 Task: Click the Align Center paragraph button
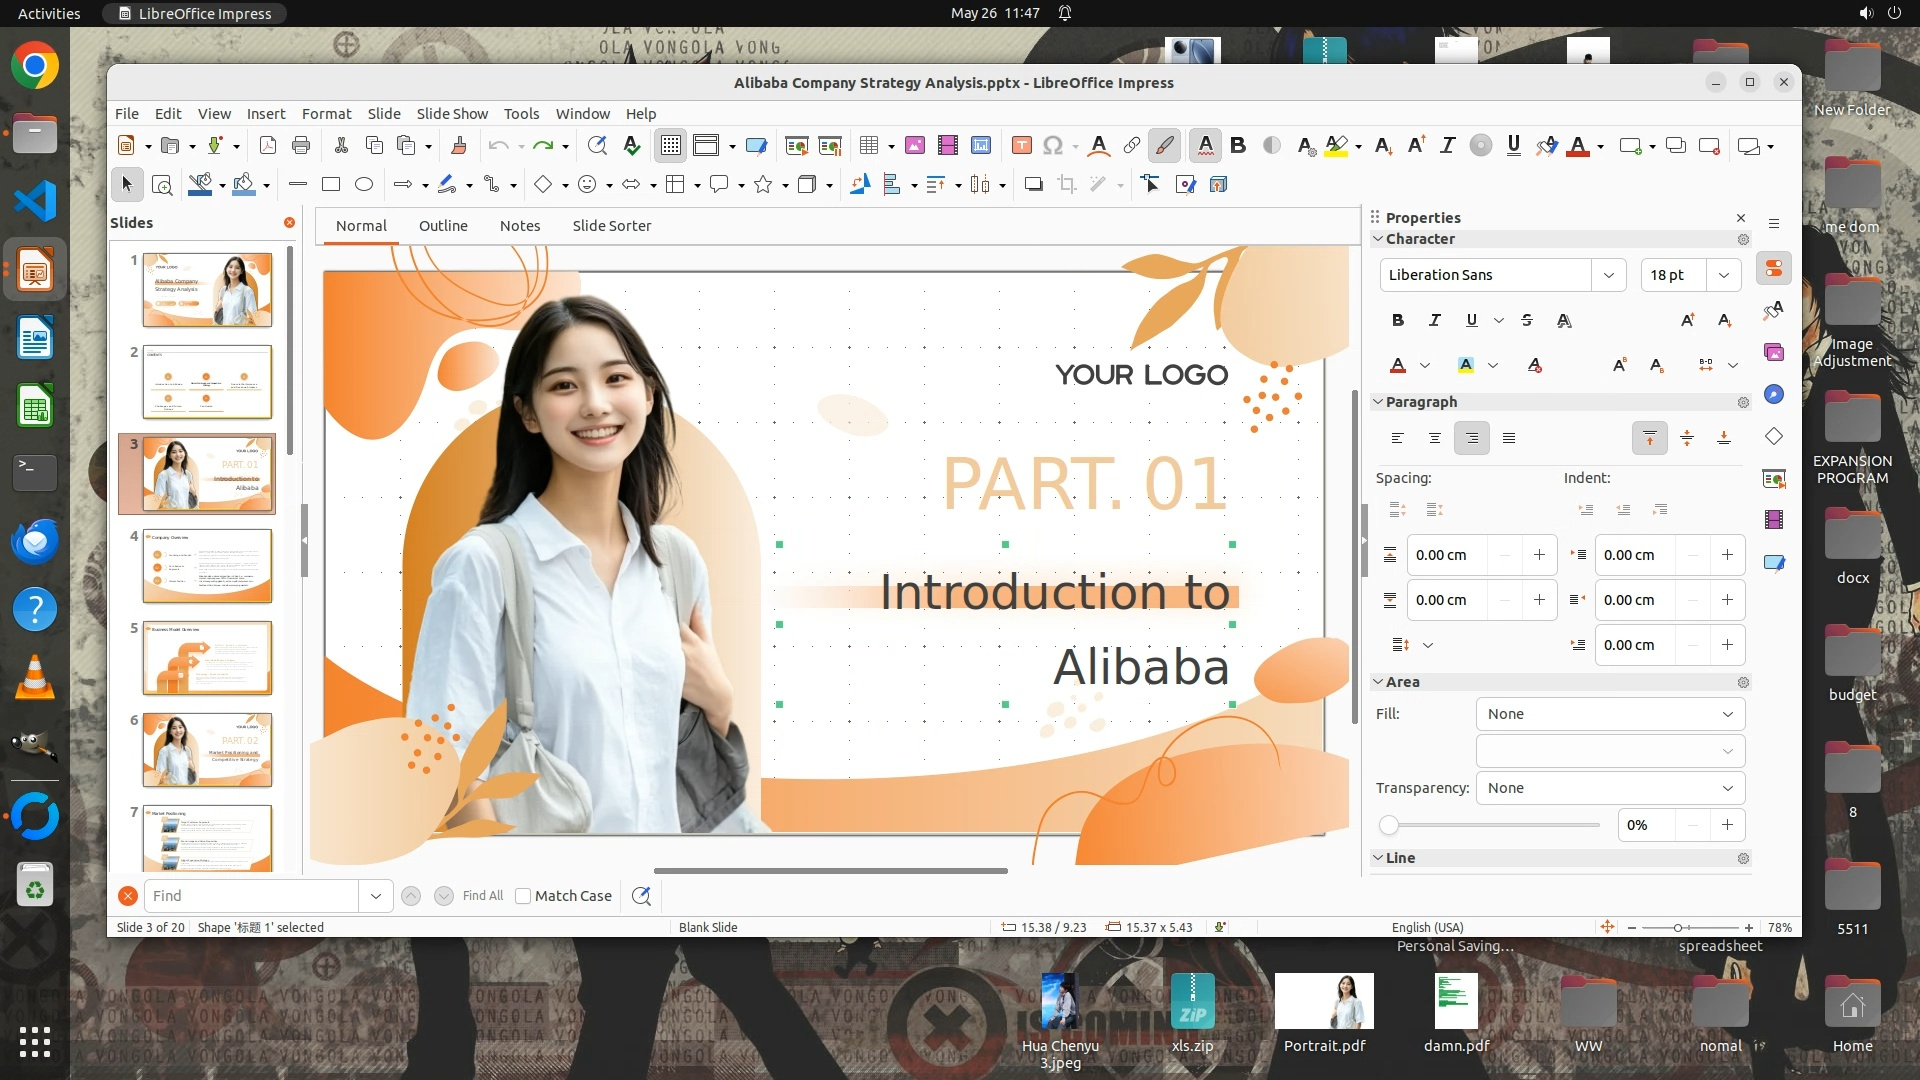point(1435,438)
